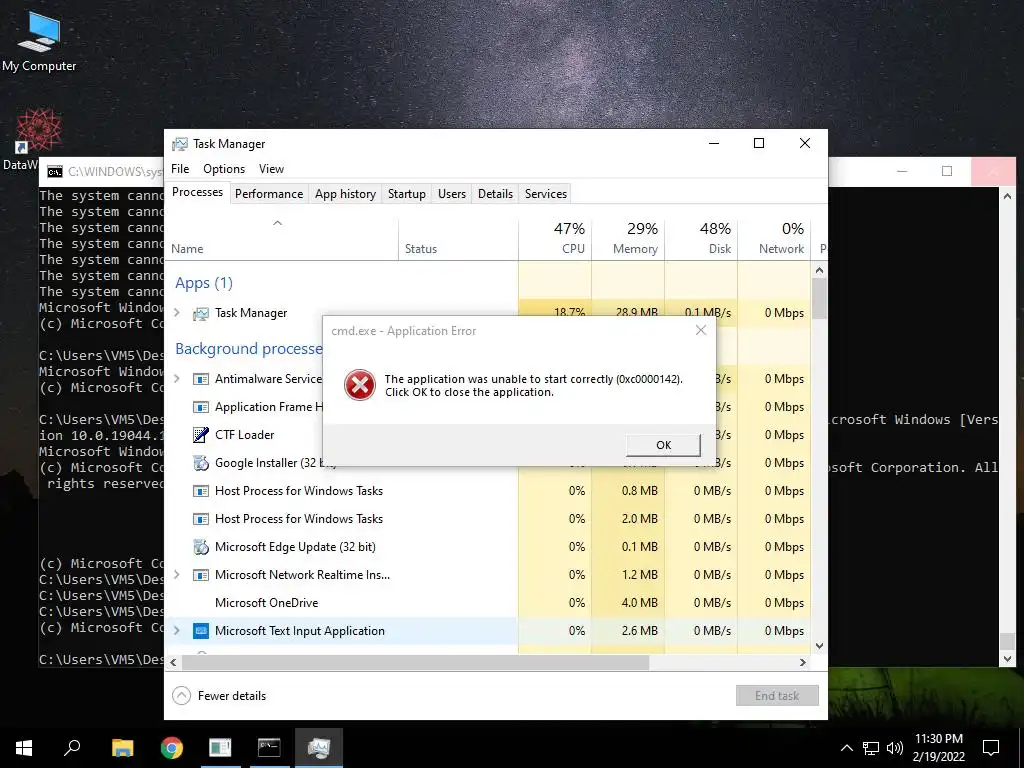Sort processes by Network column

coord(775,238)
